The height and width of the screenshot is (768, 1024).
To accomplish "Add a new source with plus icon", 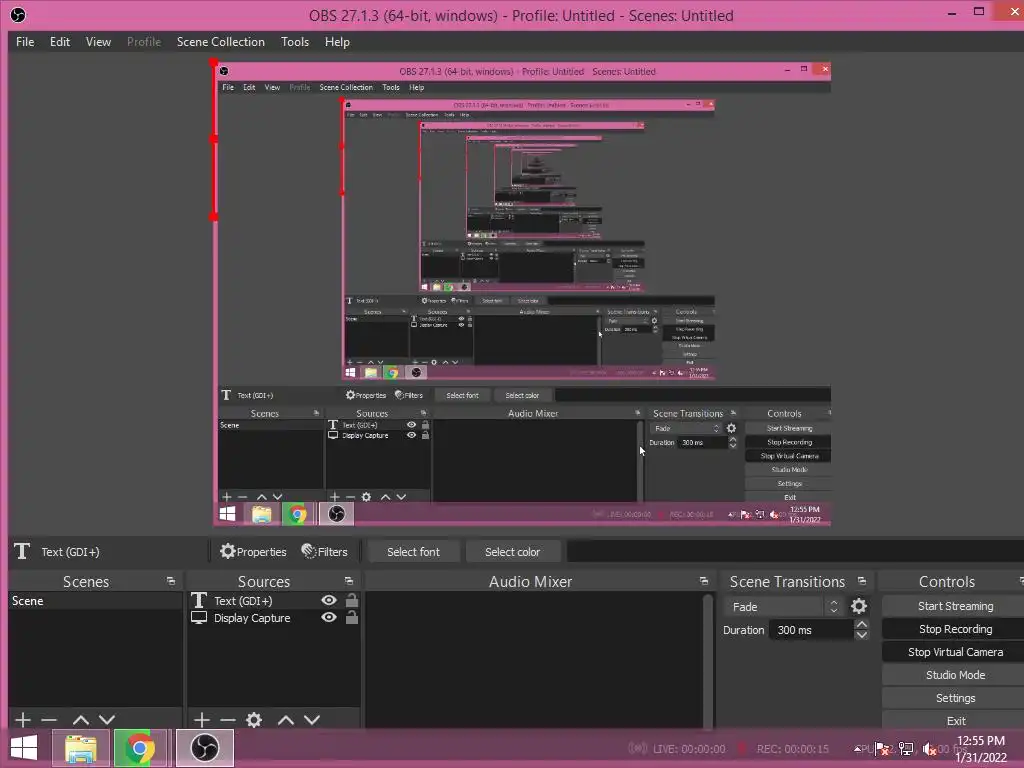I will [x=202, y=720].
